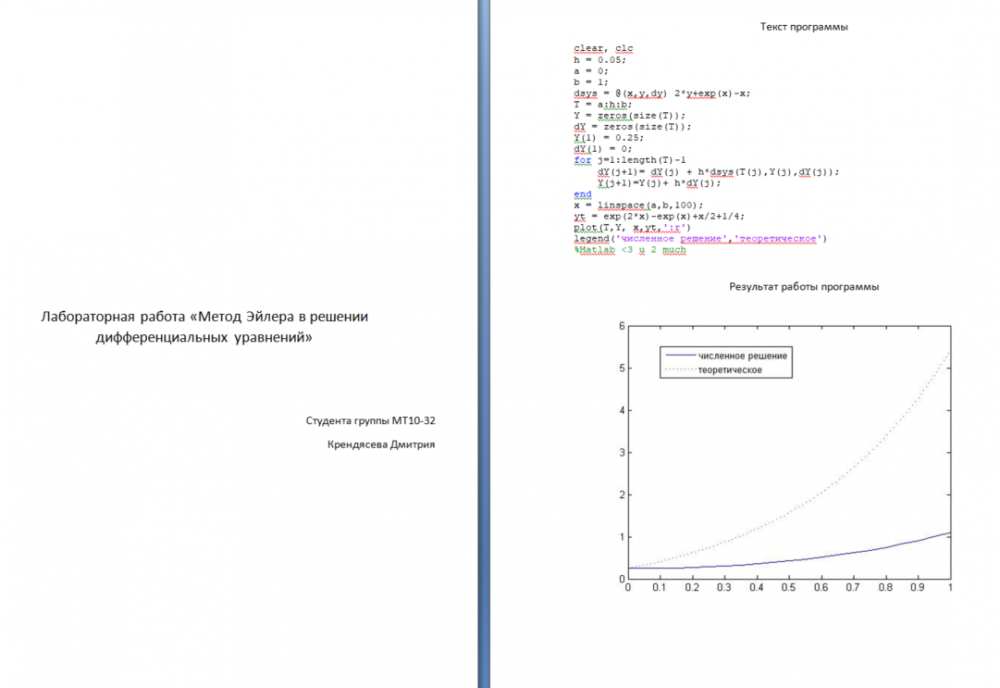Select the author name "Крендясева Дмитрия"
1000x688 pixels.
click(381, 445)
